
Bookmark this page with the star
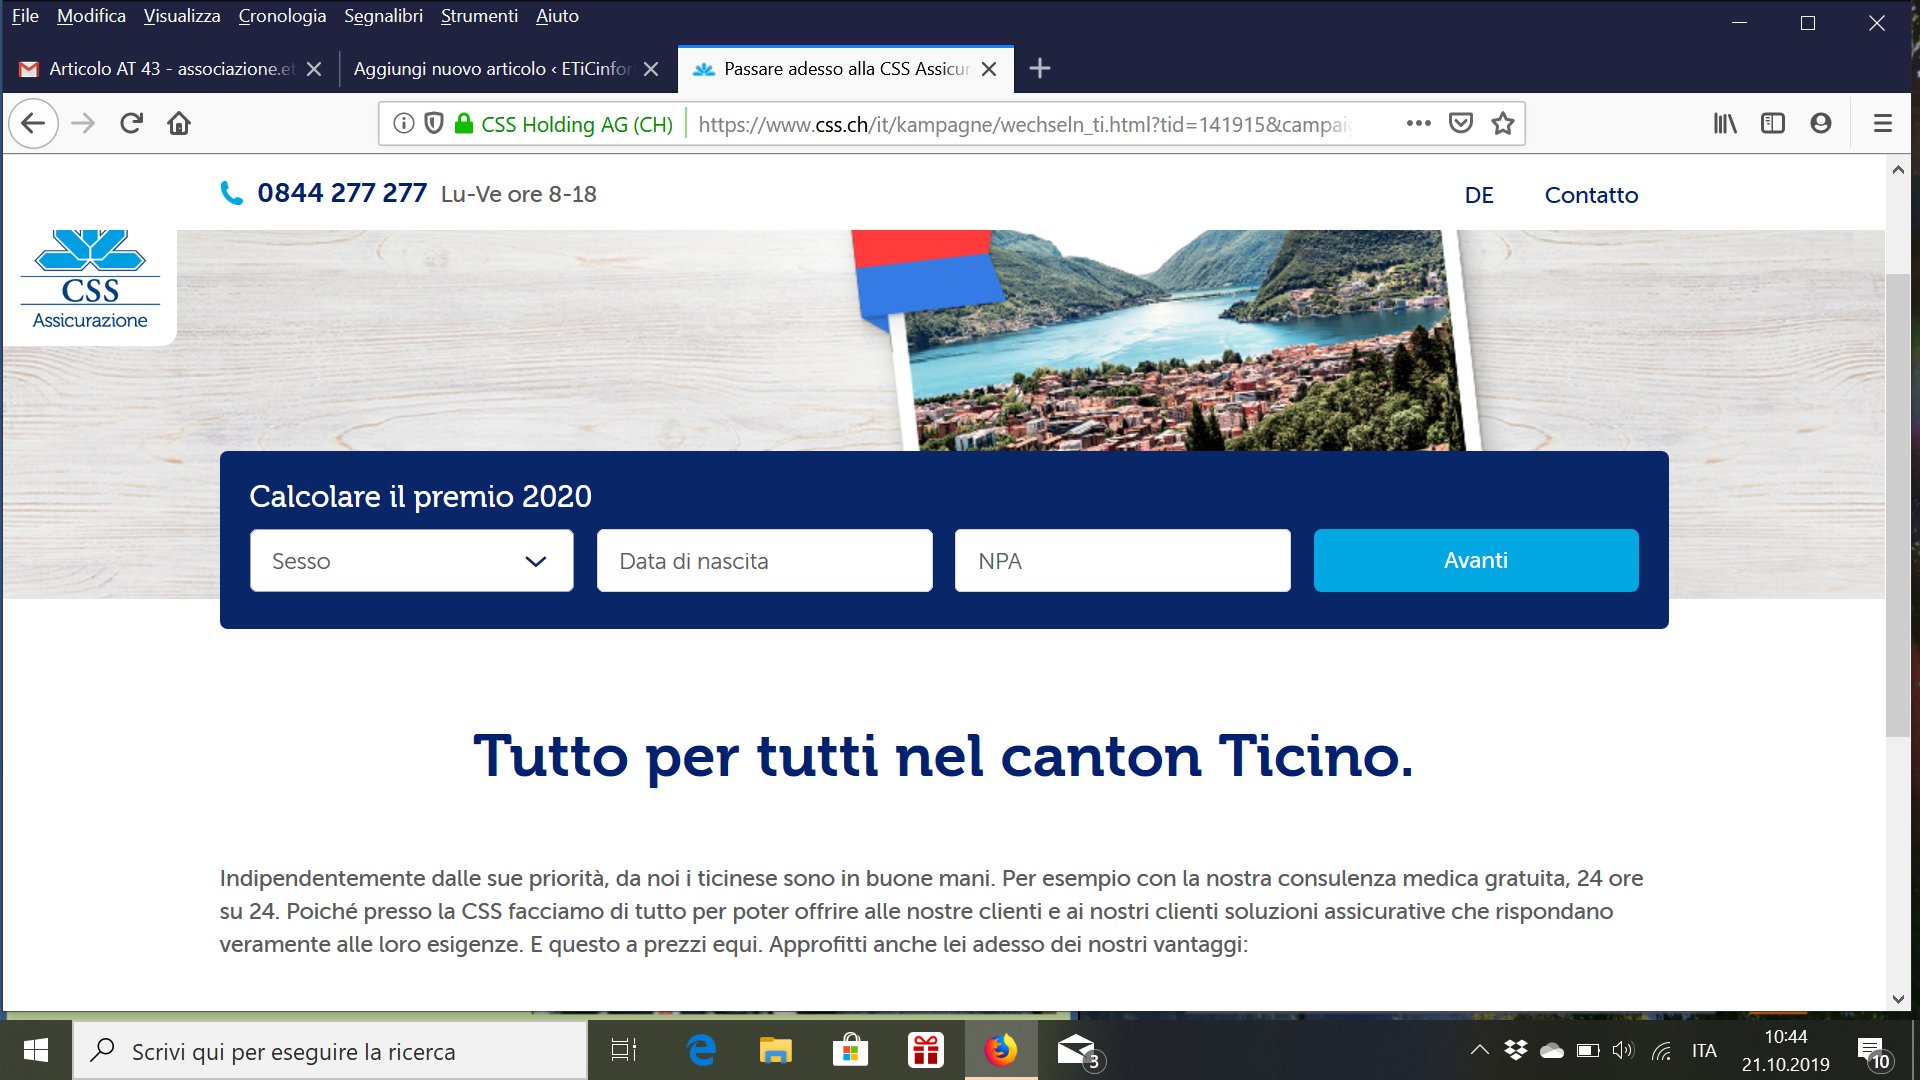[x=1503, y=124]
